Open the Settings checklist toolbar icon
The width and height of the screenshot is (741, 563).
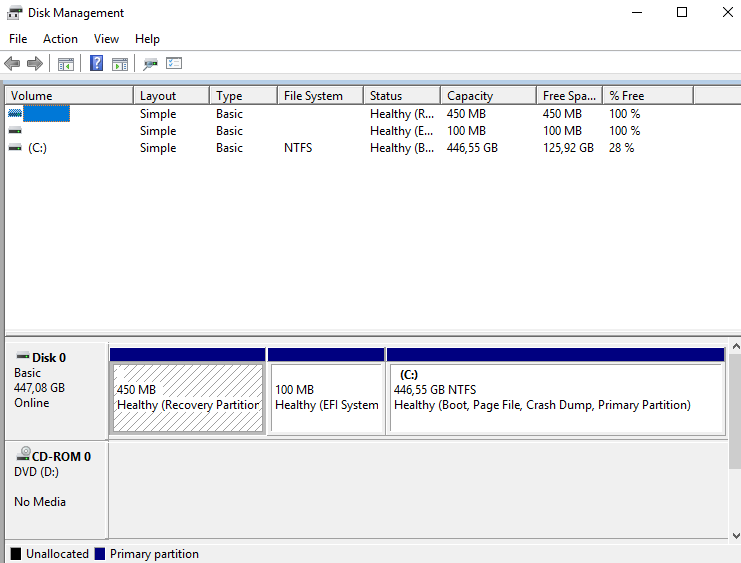tap(174, 63)
